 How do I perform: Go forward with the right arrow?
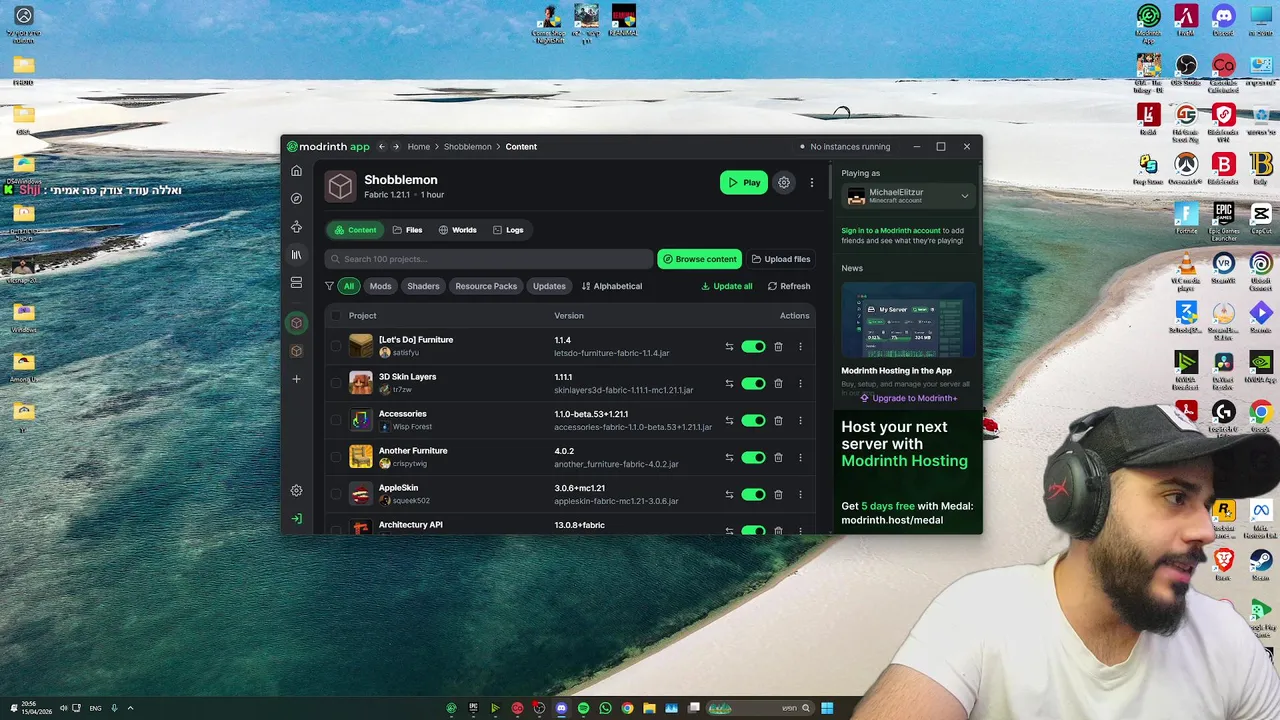(x=396, y=147)
